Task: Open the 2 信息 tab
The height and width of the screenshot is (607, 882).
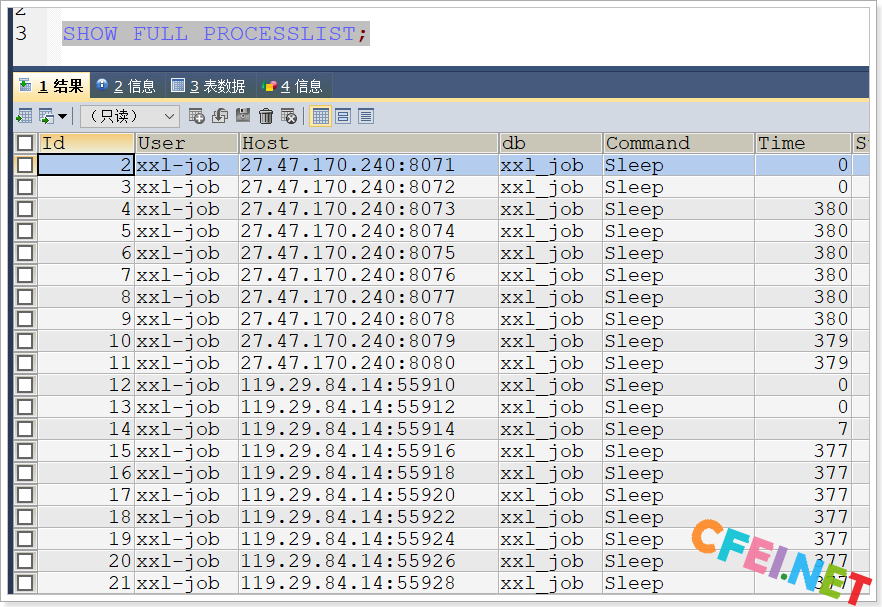Action: 127,86
